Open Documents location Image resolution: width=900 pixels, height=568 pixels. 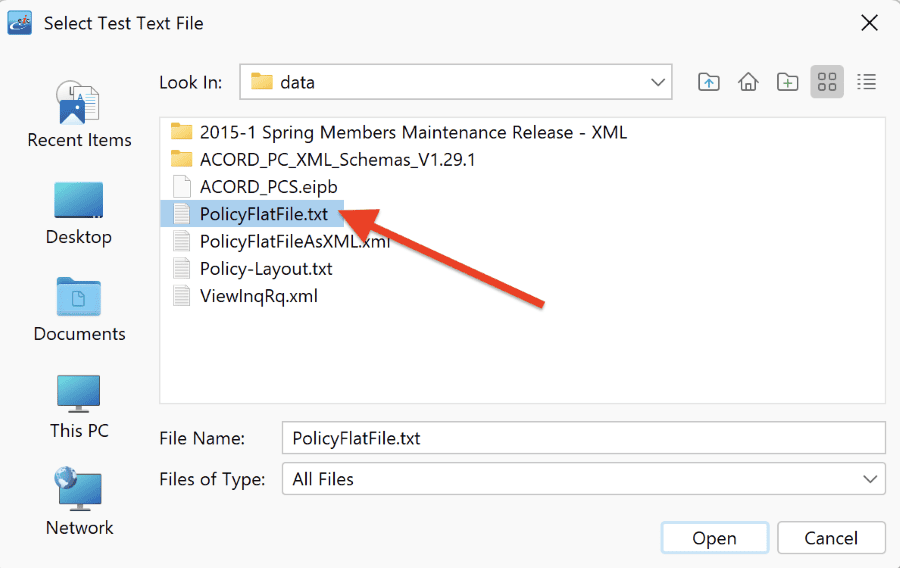[79, 310]
